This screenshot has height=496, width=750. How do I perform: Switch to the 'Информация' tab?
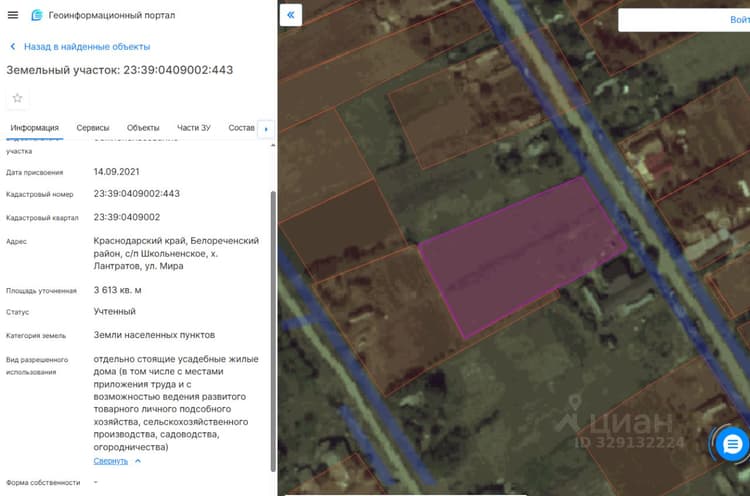34,128
